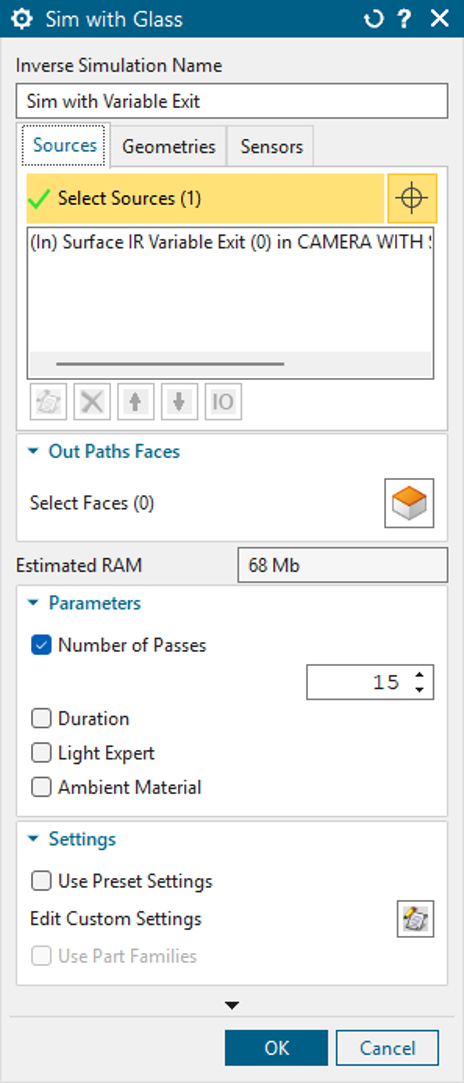Collapse the Out Paths Faces section
The image size is (464, 1083).
coord(33,452)
